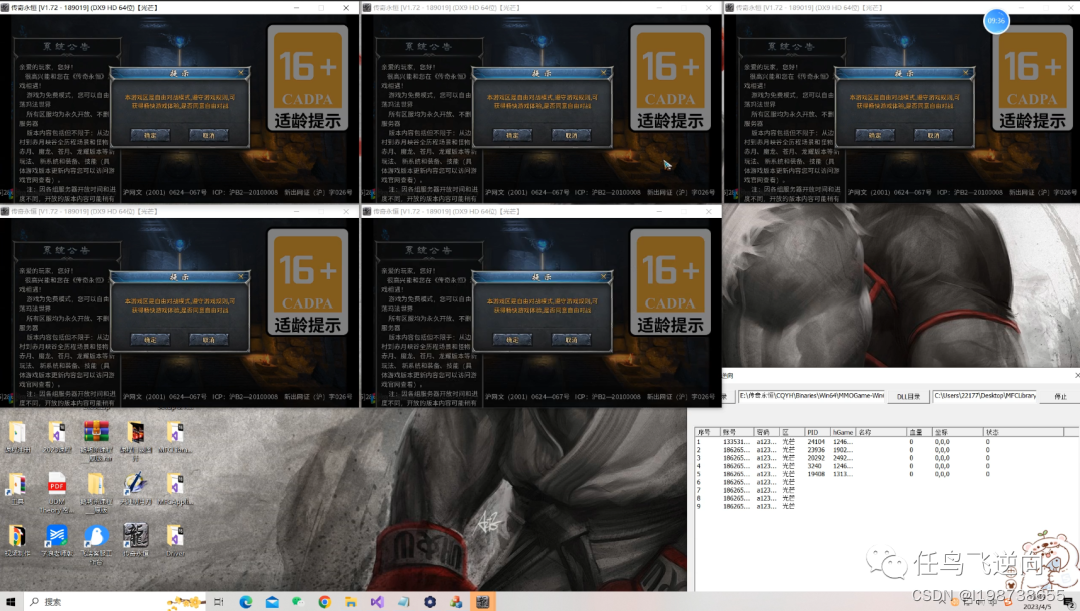Image resolution: width=1080 pixels, height=611 pixels.
Task: Open the Driver folder on desktop
Action: click(x=175, y=537)
